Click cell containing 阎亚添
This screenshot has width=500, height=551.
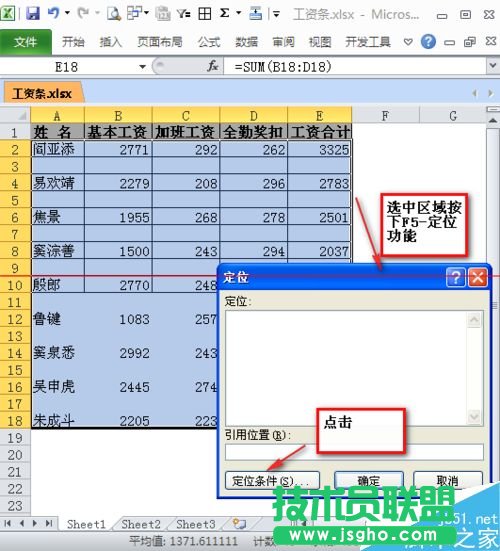57,149
